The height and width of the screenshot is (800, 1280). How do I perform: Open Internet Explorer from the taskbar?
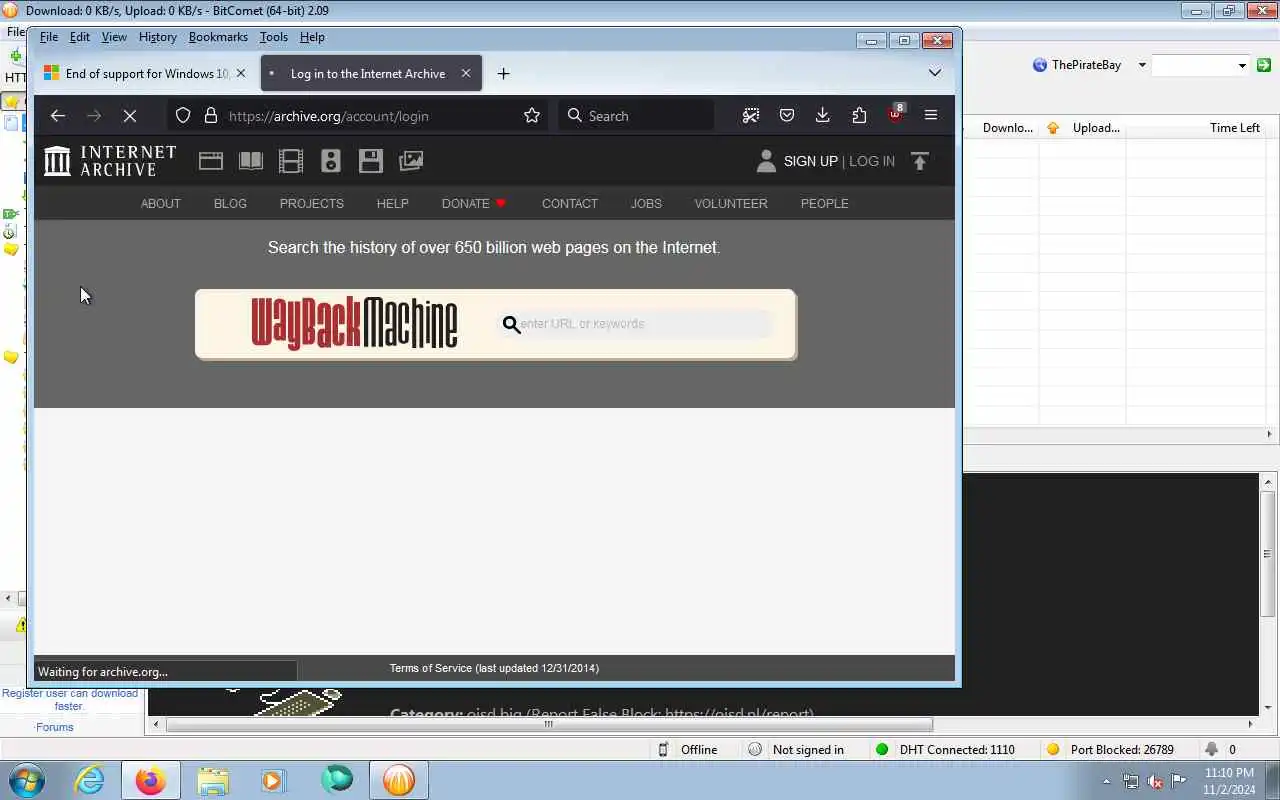90,780
